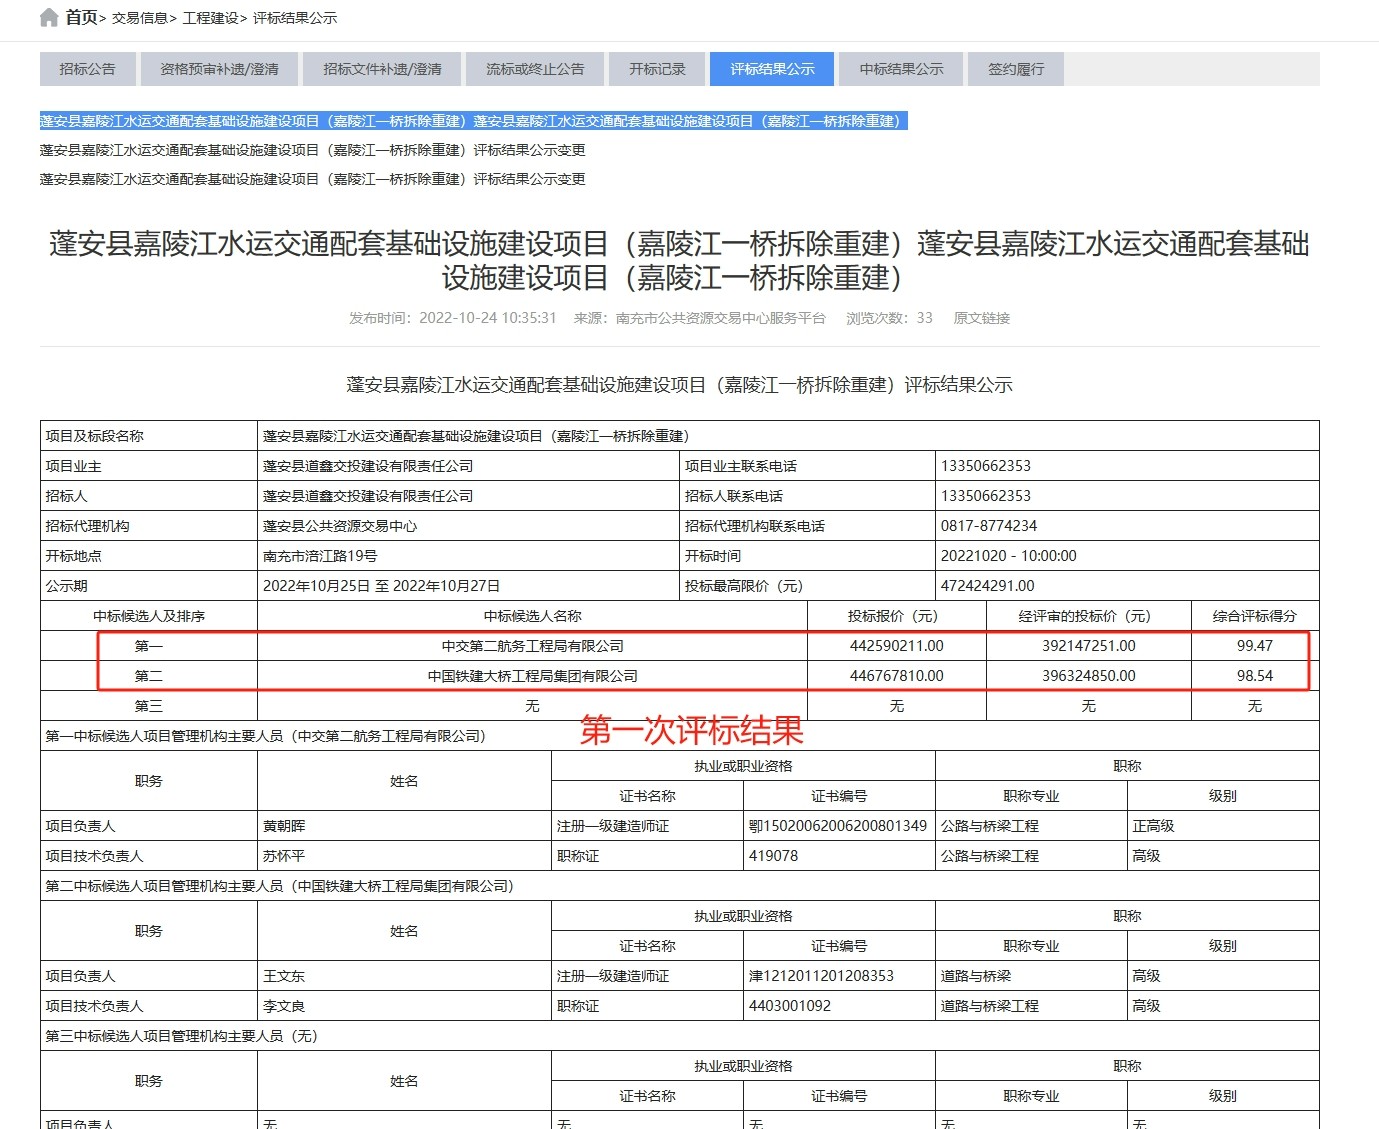The image size is (1379, 1129).
Task: Select the 流标或终止公告 tab
Action: point(535,69)
